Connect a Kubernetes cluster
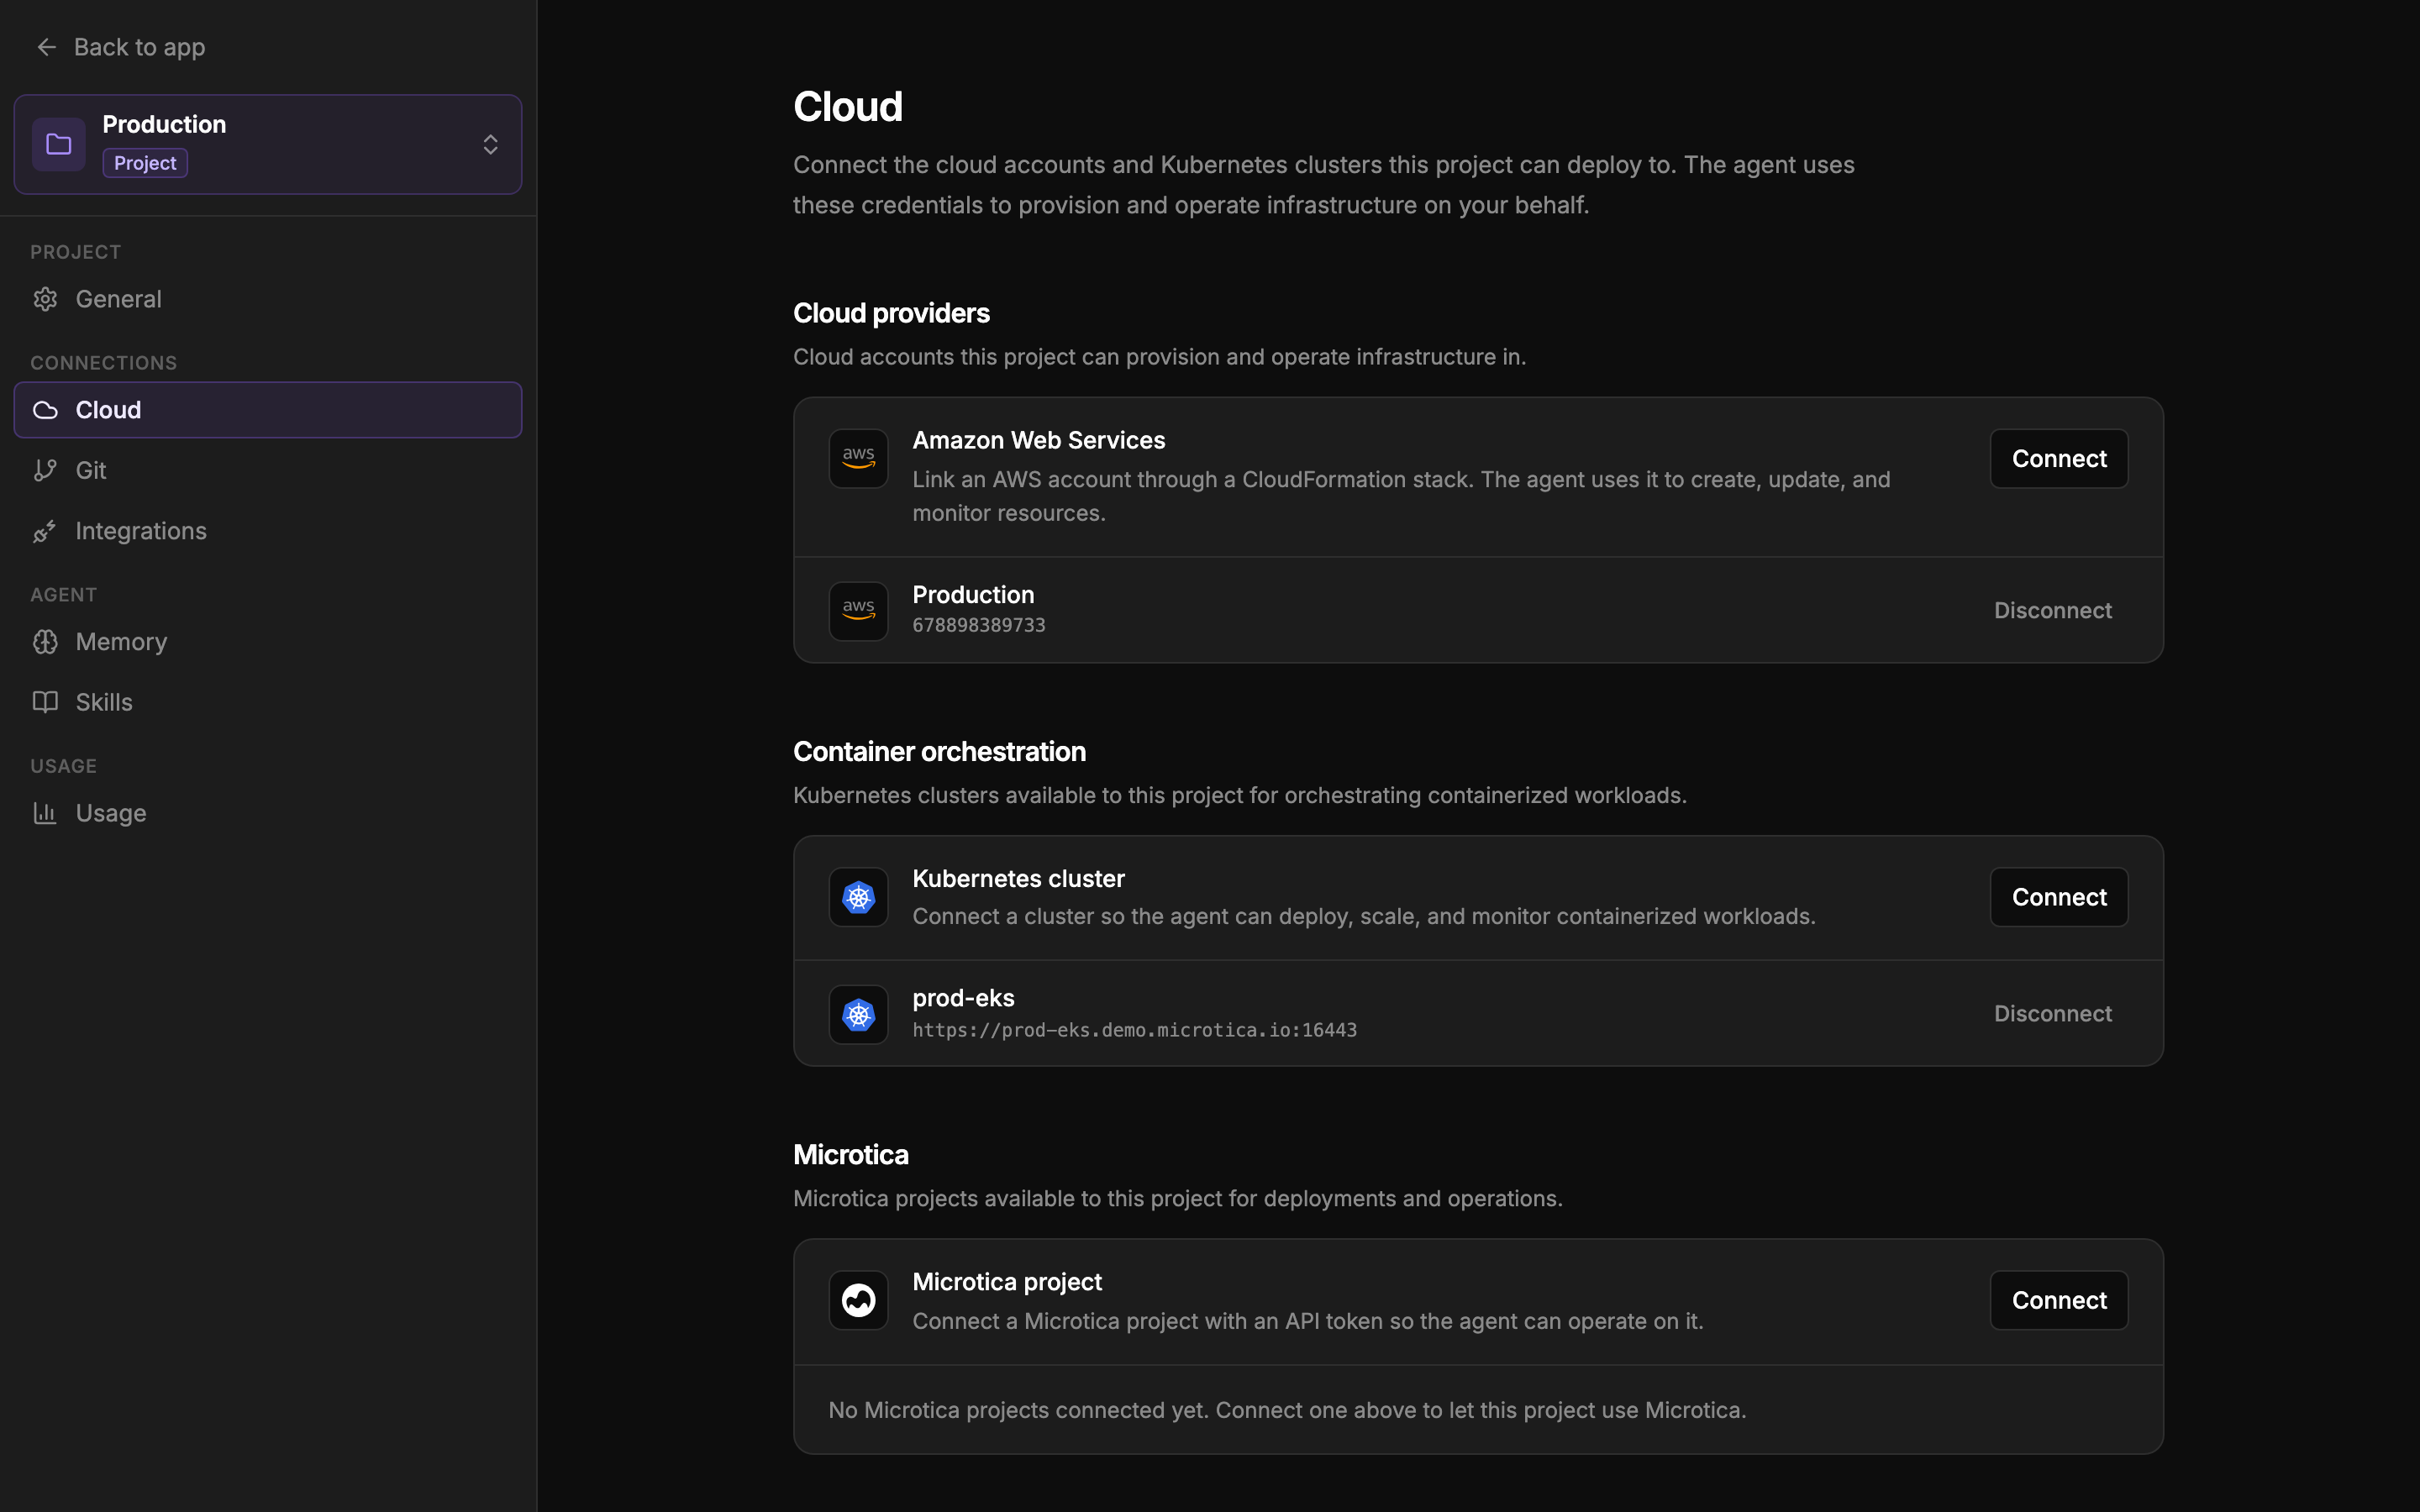Screen dimensions: 2420x1512 [x=2058, y=897]
